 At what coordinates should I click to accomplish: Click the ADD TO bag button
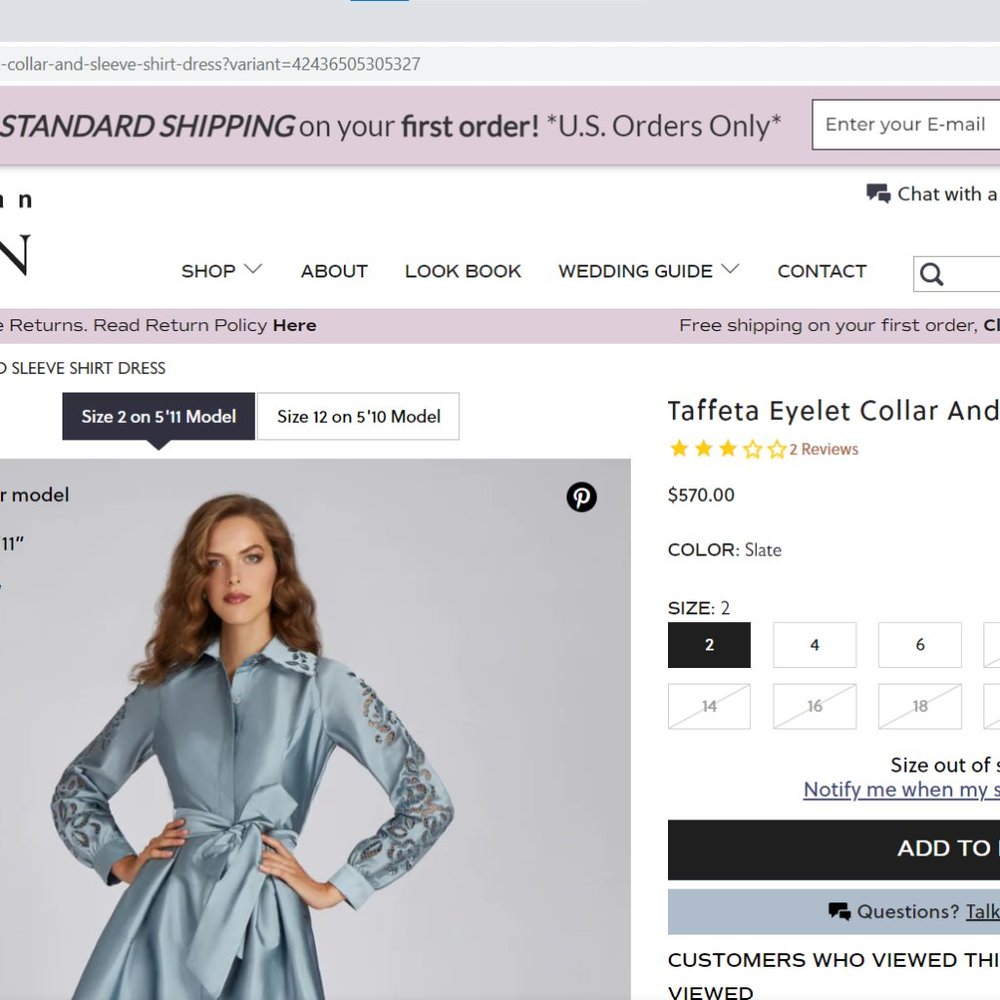click(x=834, y=849)
